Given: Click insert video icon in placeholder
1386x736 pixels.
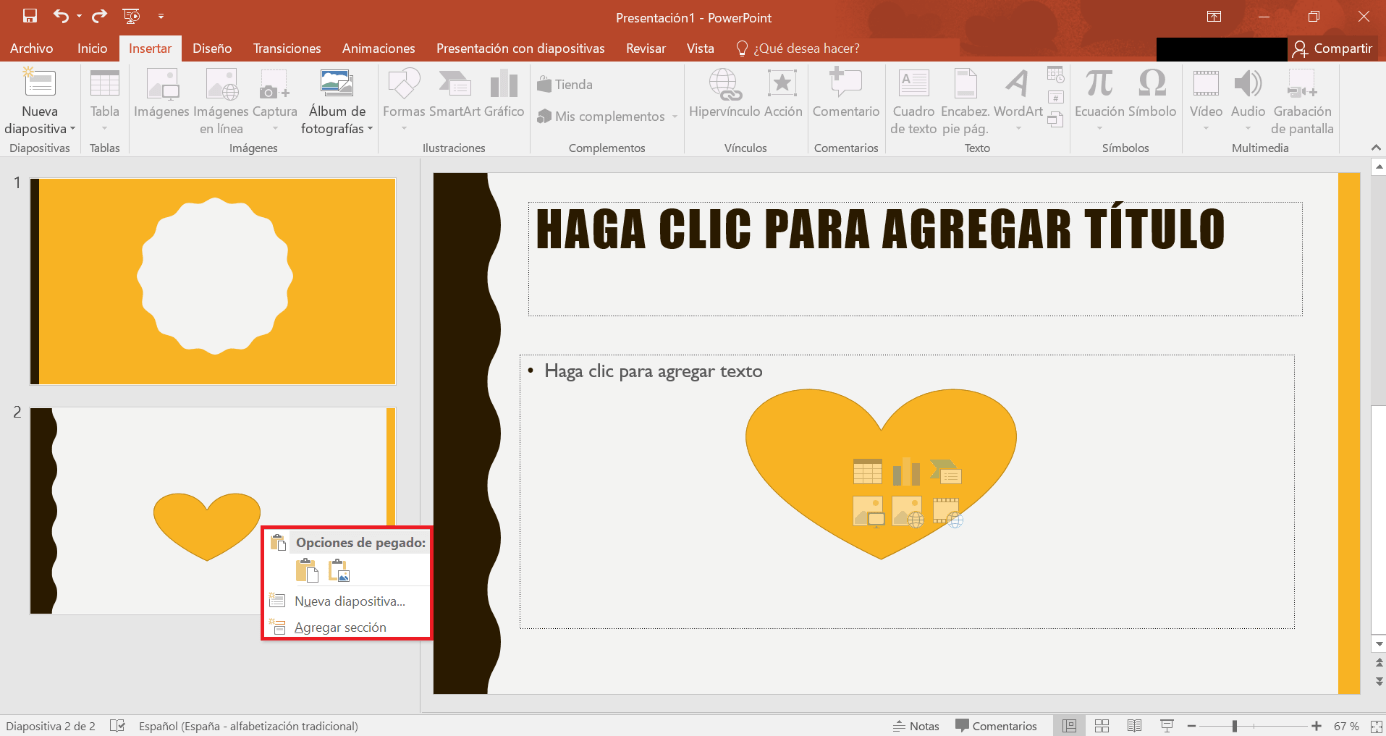Looking at the screenshot, I should [x=948, y=511].
